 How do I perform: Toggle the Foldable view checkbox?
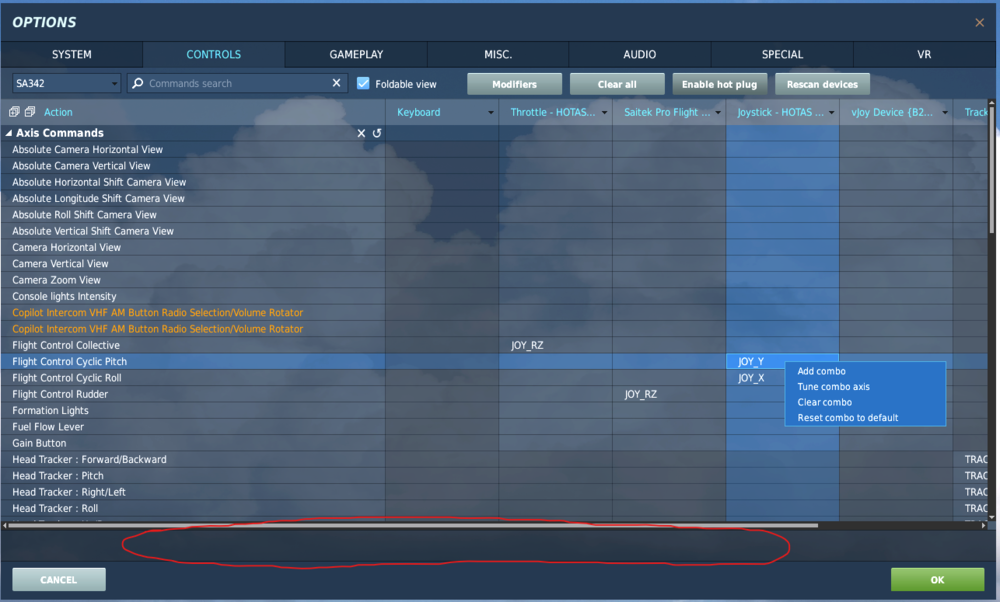[363, 83]
